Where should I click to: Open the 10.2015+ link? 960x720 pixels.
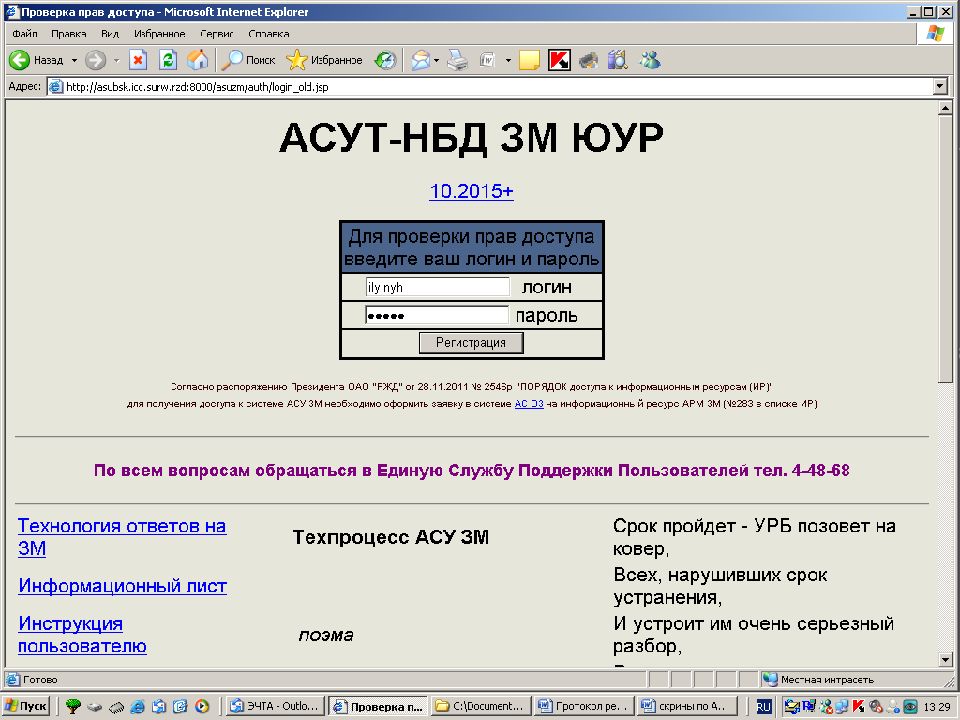coord(471,191)
